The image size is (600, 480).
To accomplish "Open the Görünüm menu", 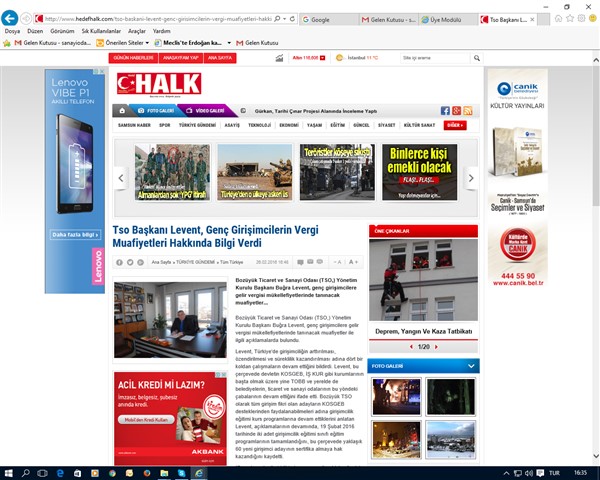I will [62, 31].
